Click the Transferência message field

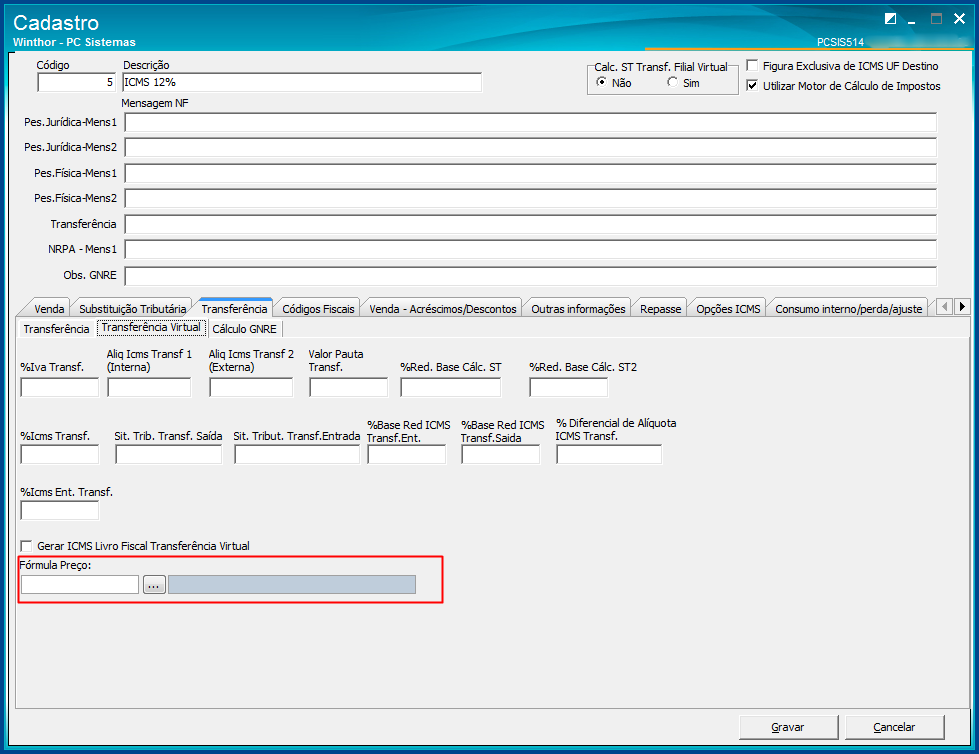coord(531,224)
